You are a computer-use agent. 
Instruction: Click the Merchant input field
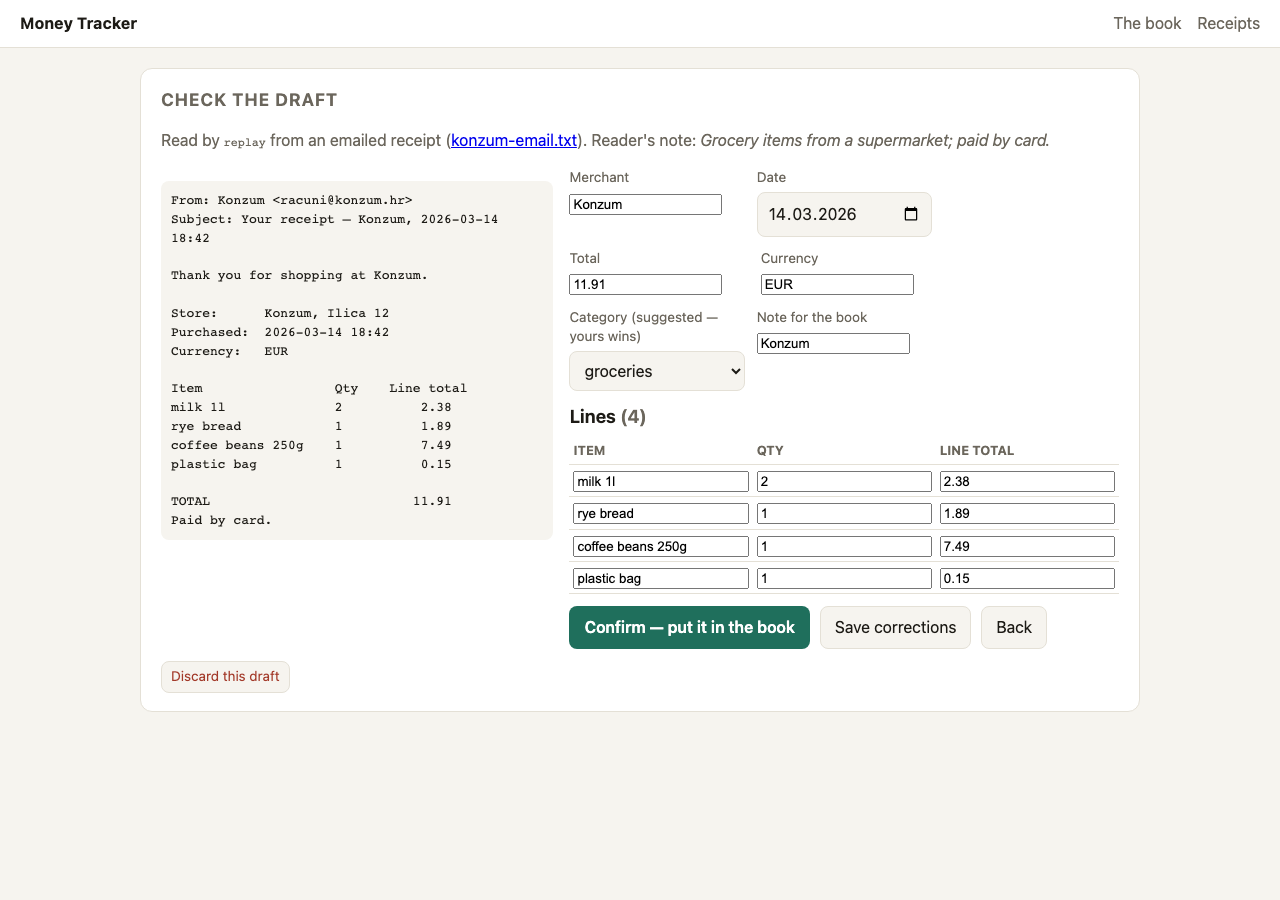(645, 204)
